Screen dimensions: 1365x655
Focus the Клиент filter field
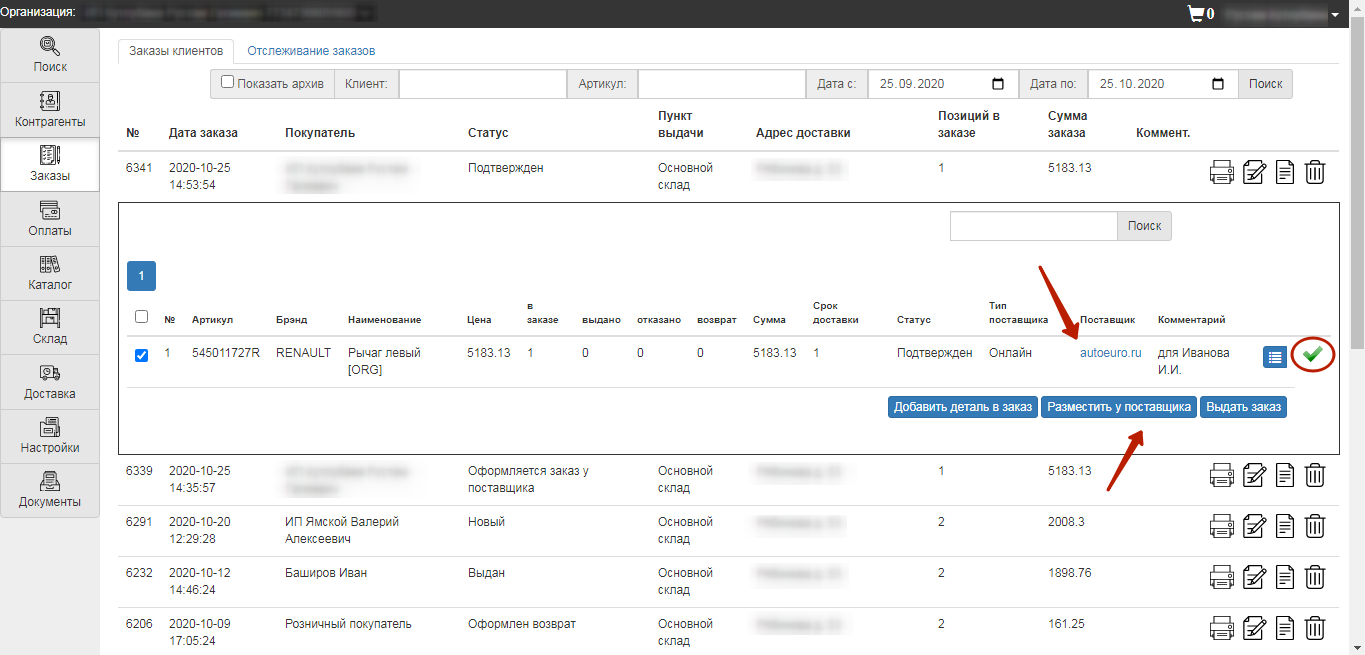coord(483,84)
